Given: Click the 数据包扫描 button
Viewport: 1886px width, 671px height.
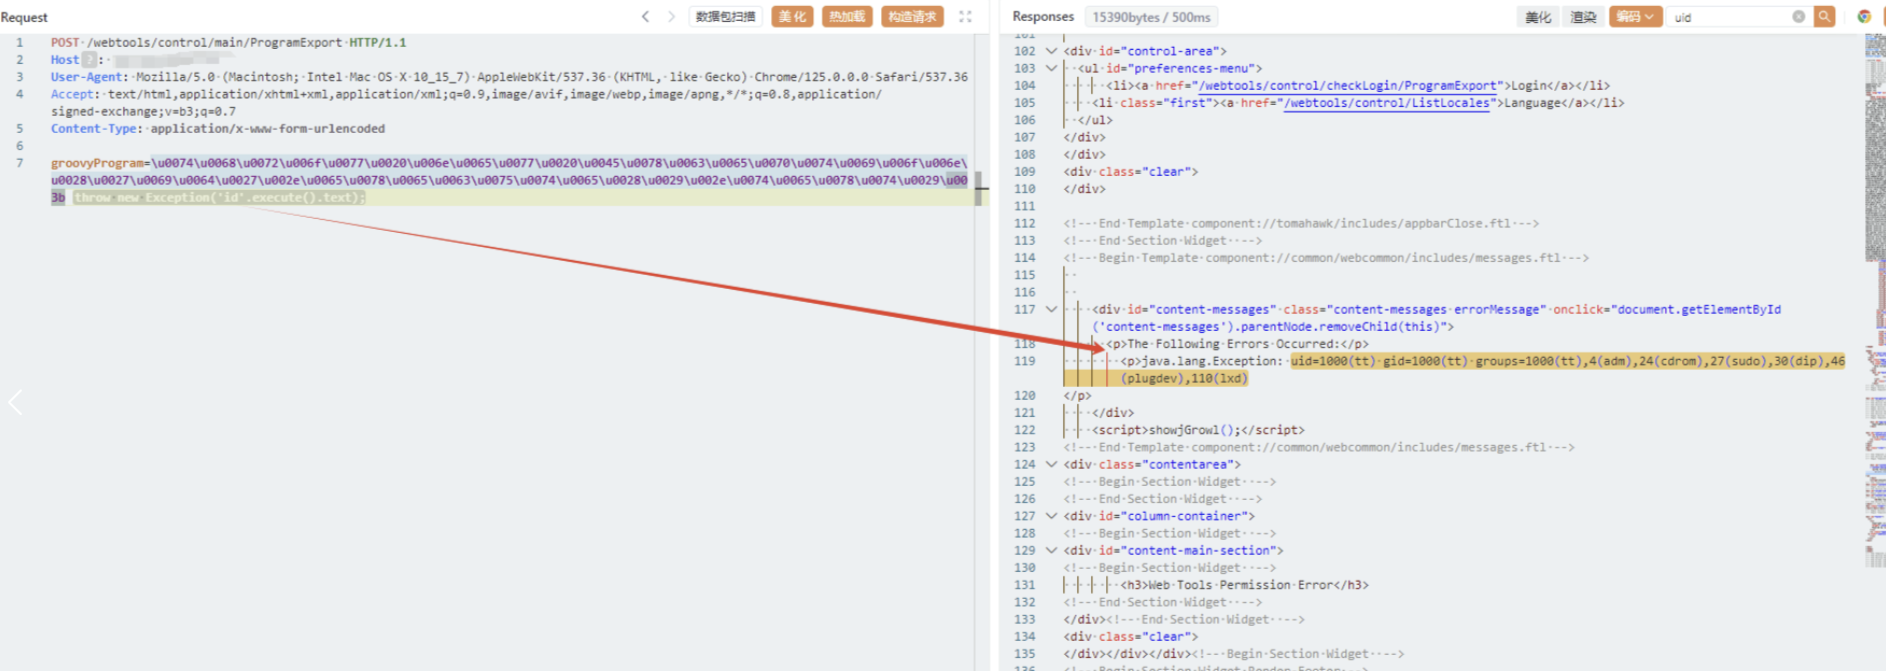Looking at the screenshot, I should pos(726,16).
